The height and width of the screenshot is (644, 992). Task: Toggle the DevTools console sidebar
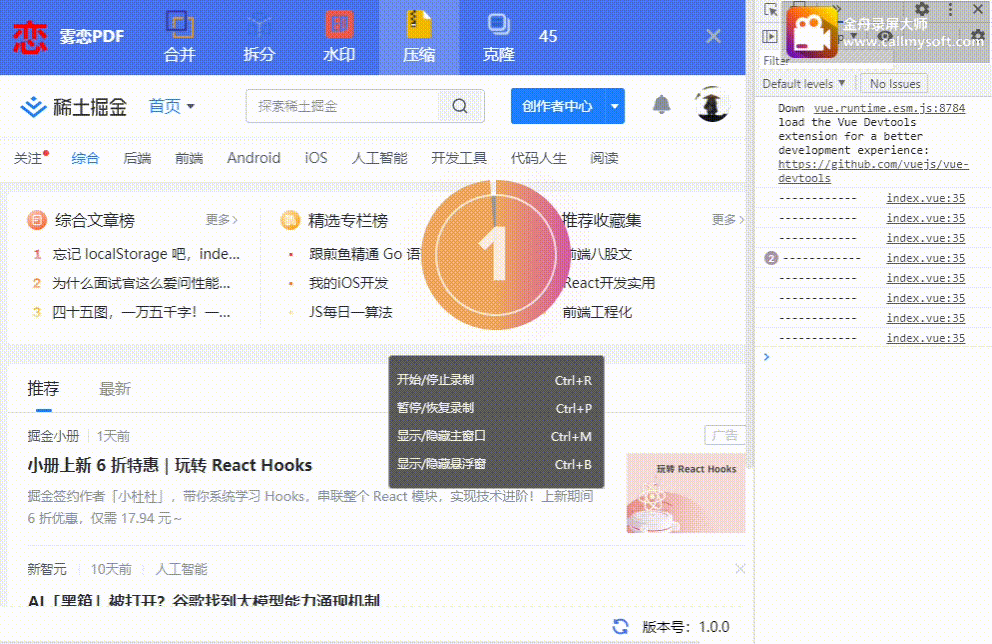point(770,36)
